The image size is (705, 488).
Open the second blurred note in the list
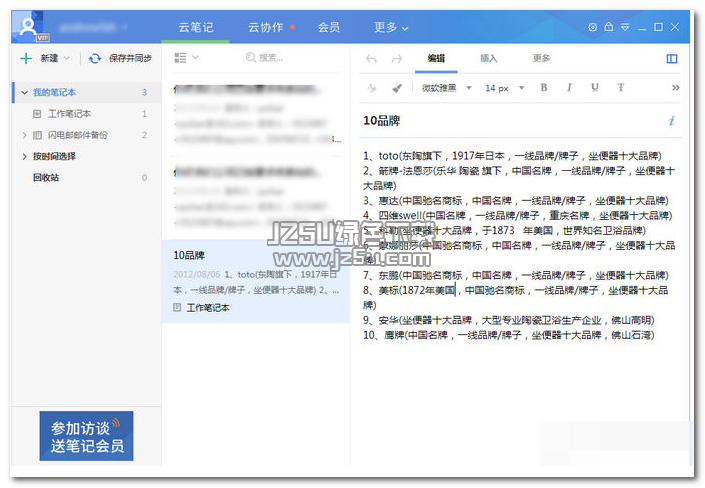(256, 197)
